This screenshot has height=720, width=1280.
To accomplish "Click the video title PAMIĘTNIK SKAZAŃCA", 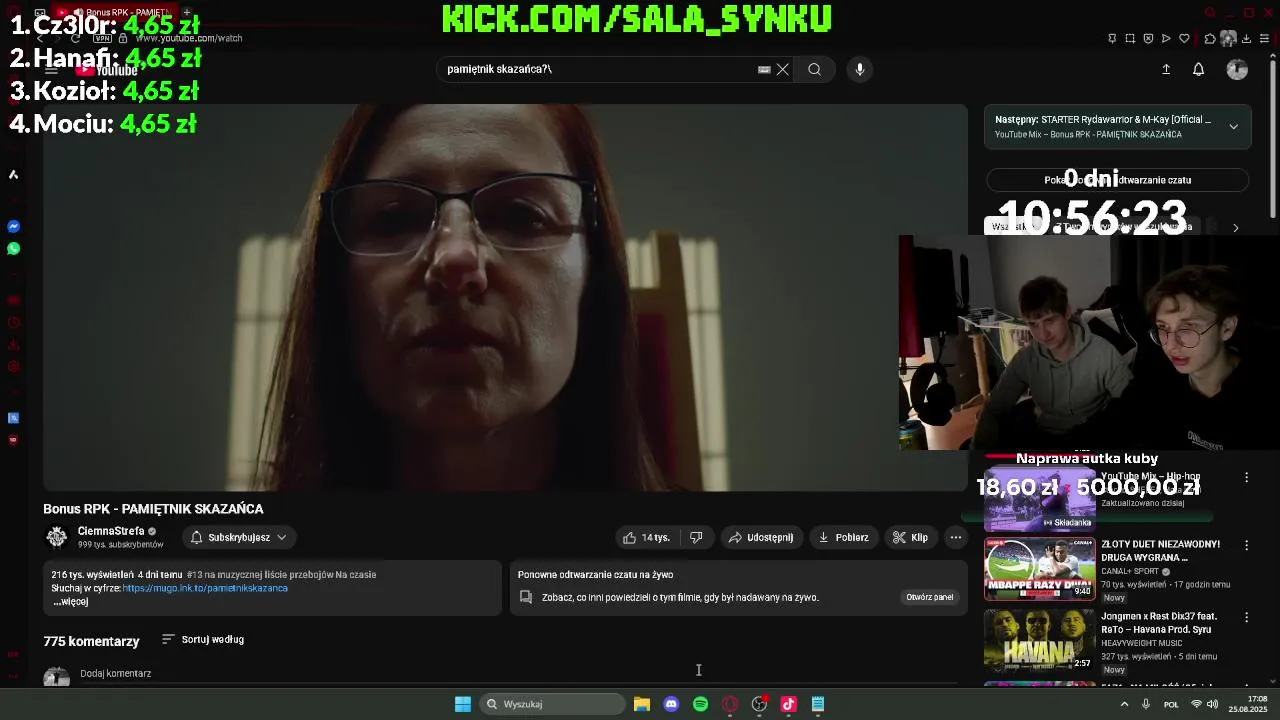I will tap(153, 509).
